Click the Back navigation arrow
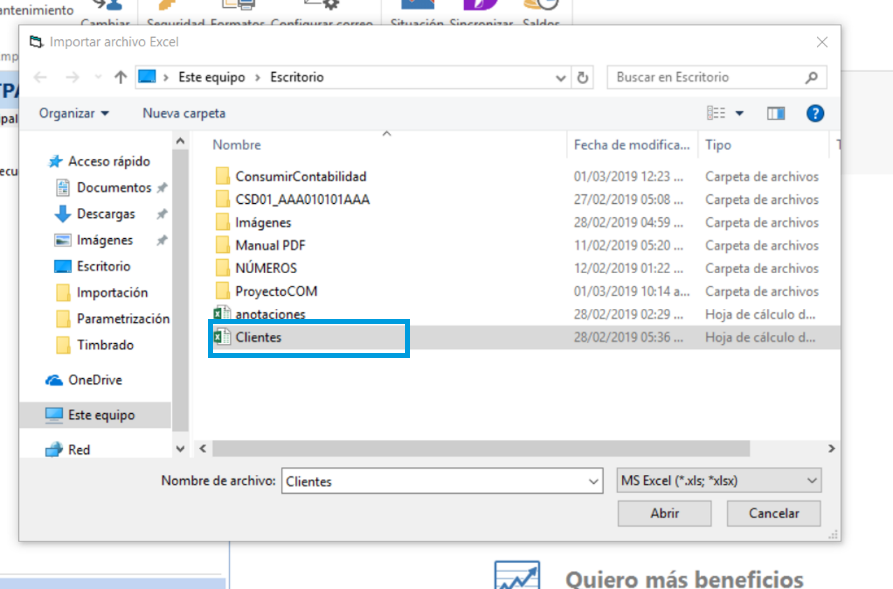This screenshot has width=893, height=589. point(40,77)
